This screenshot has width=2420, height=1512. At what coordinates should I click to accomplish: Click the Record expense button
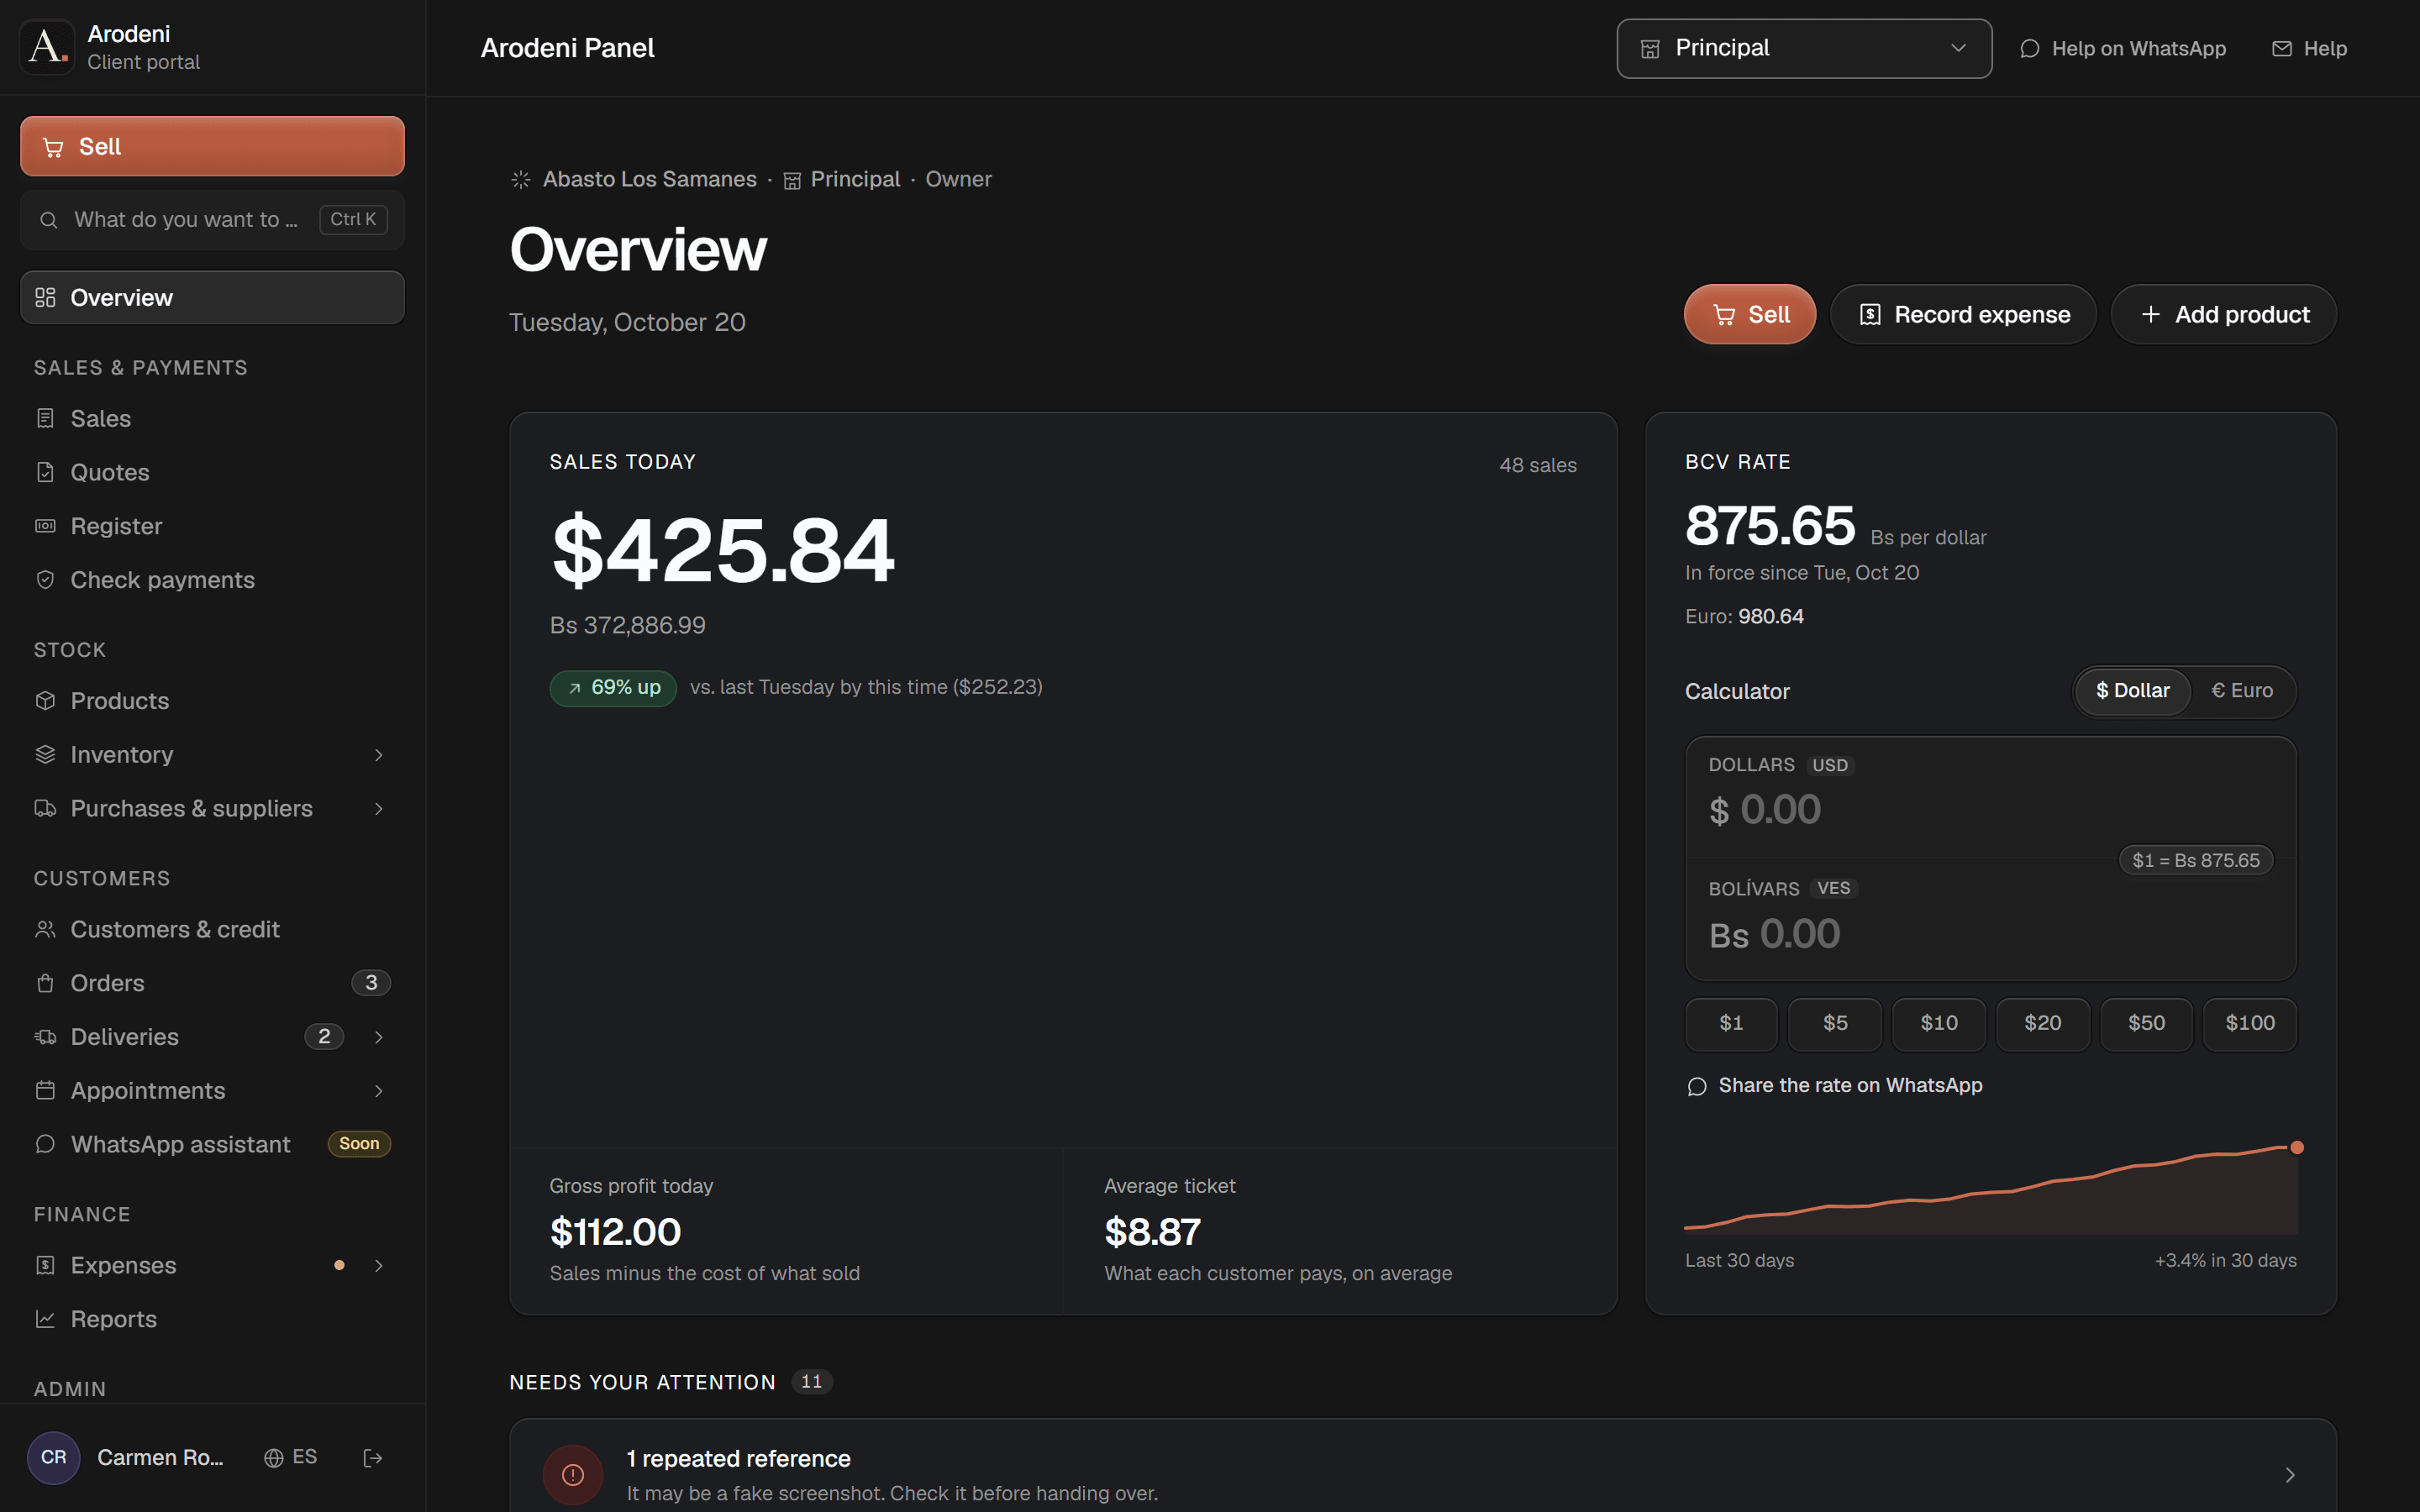(1963, 314)
